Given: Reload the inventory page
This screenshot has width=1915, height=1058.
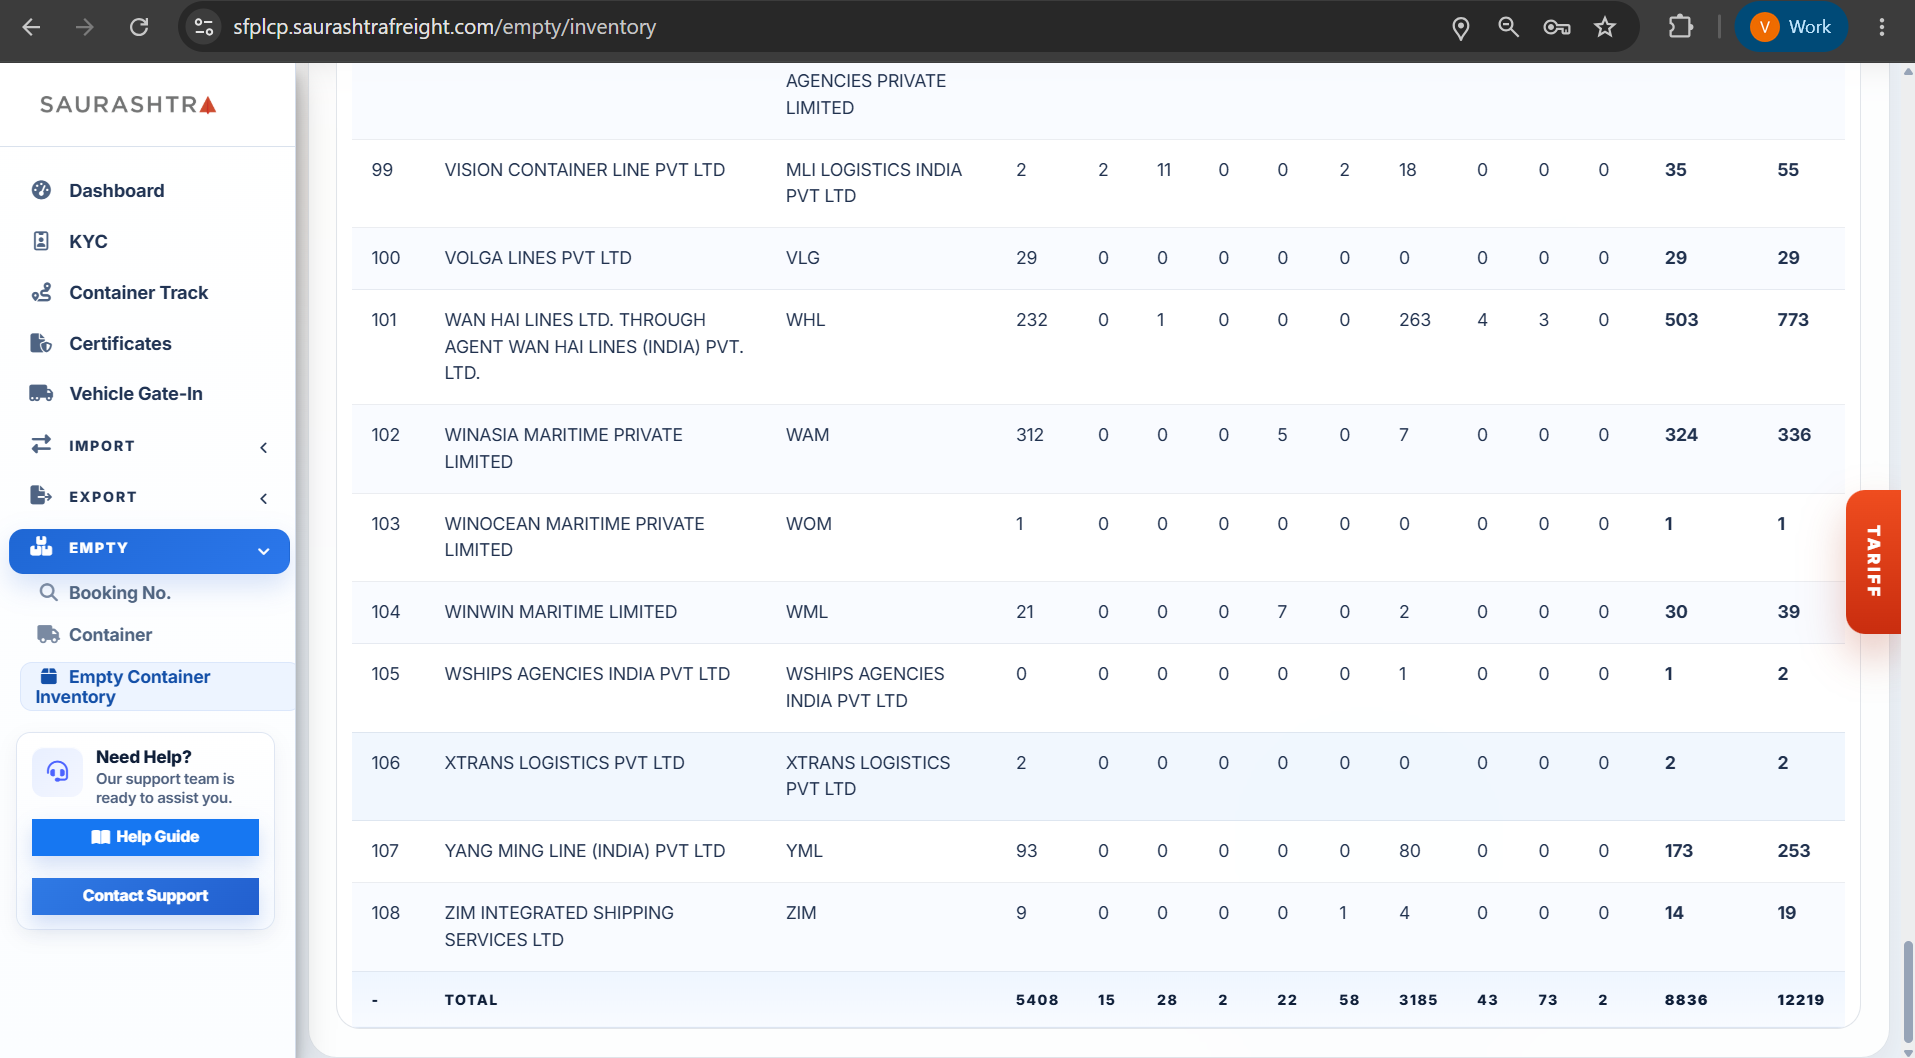Looking at the screenshot, I should (139, 27).
